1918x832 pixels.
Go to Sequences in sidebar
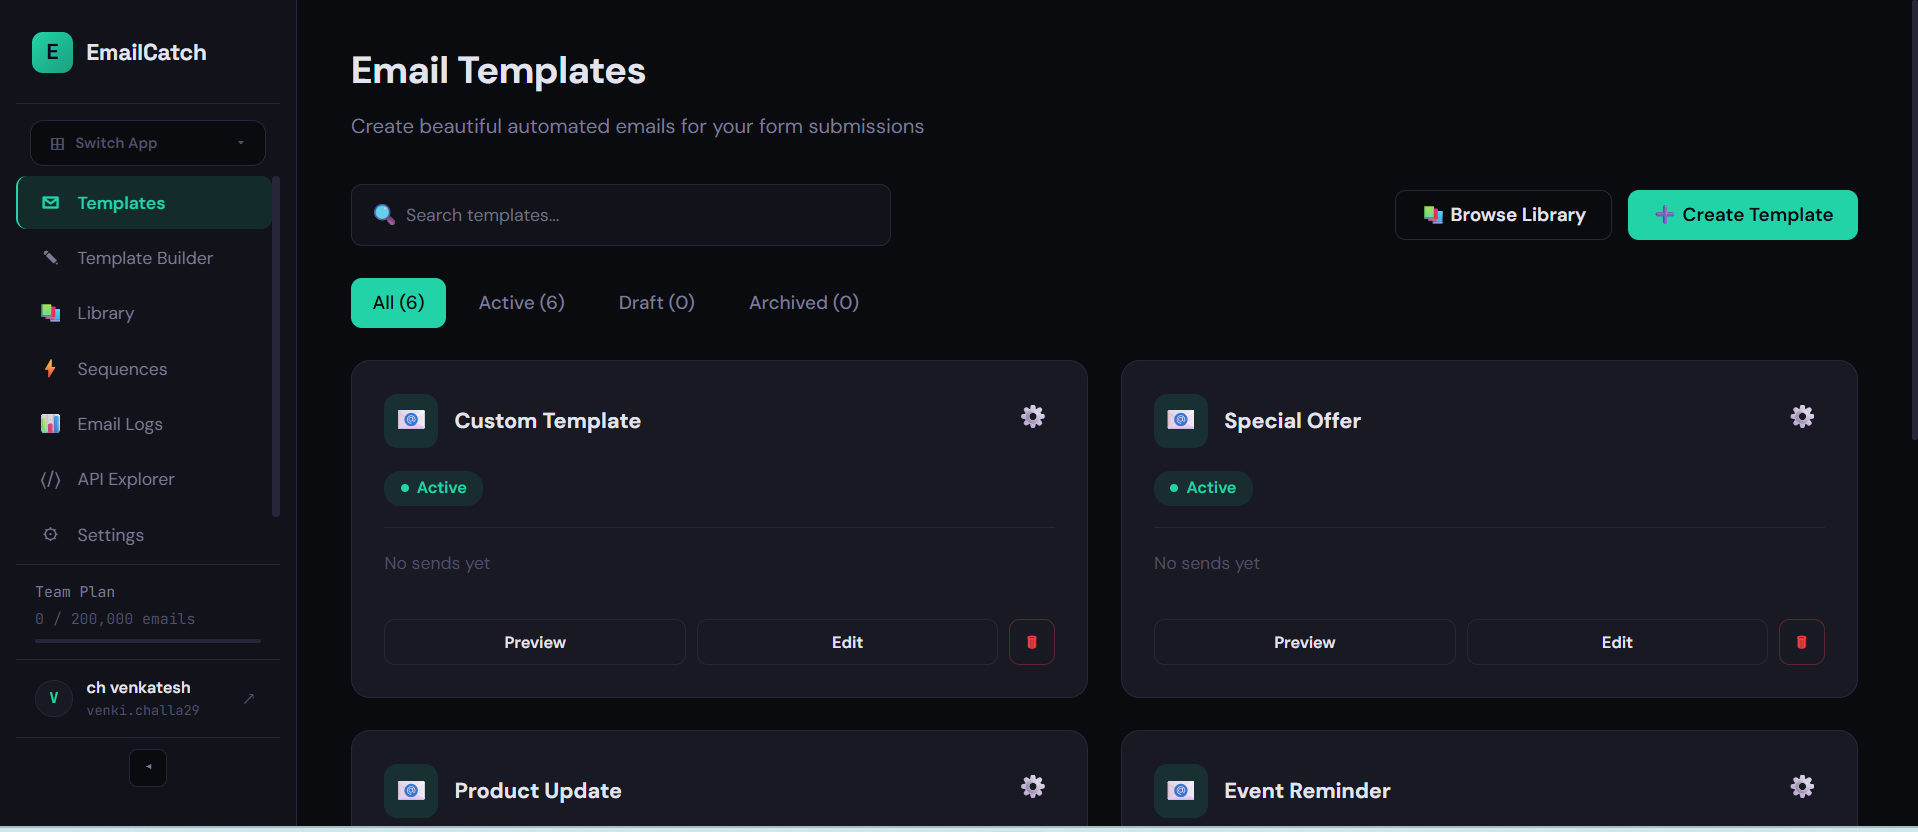pyautogui.click(x=122, y=369)
